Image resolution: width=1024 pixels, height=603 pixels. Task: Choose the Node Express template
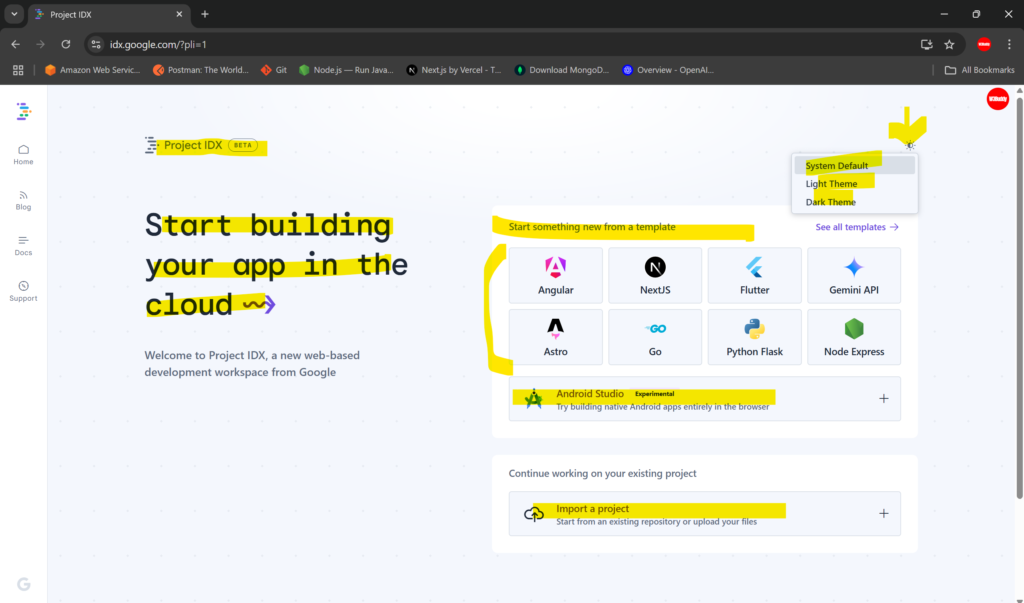pos(854,337)
